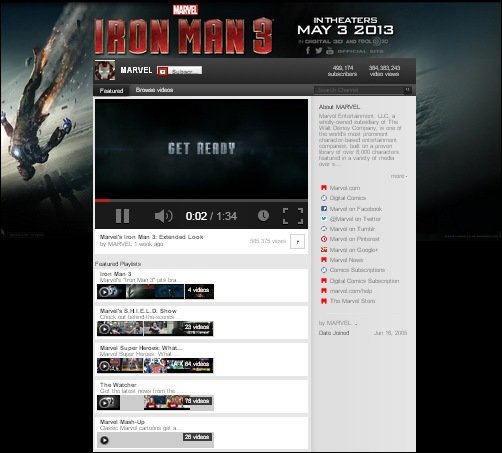This screenshot has width=502, height=453.
Task: Pause the video with the pause button
Action: pyautogui.click(x=122, y=216)
